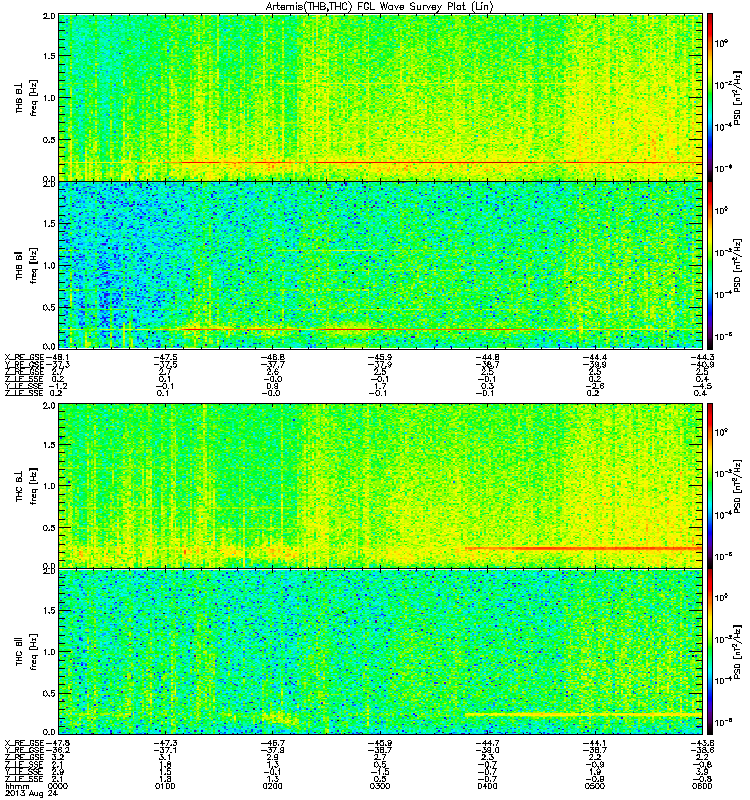Image resolution: width=750 pixels, height=800 pixels.
Task: Click the '0300' time tick label
Action: 380,786
